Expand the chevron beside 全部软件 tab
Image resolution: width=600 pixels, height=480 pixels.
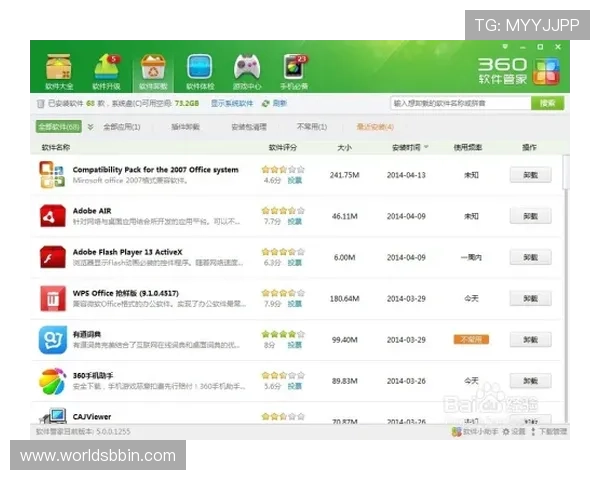click(90, 127)
